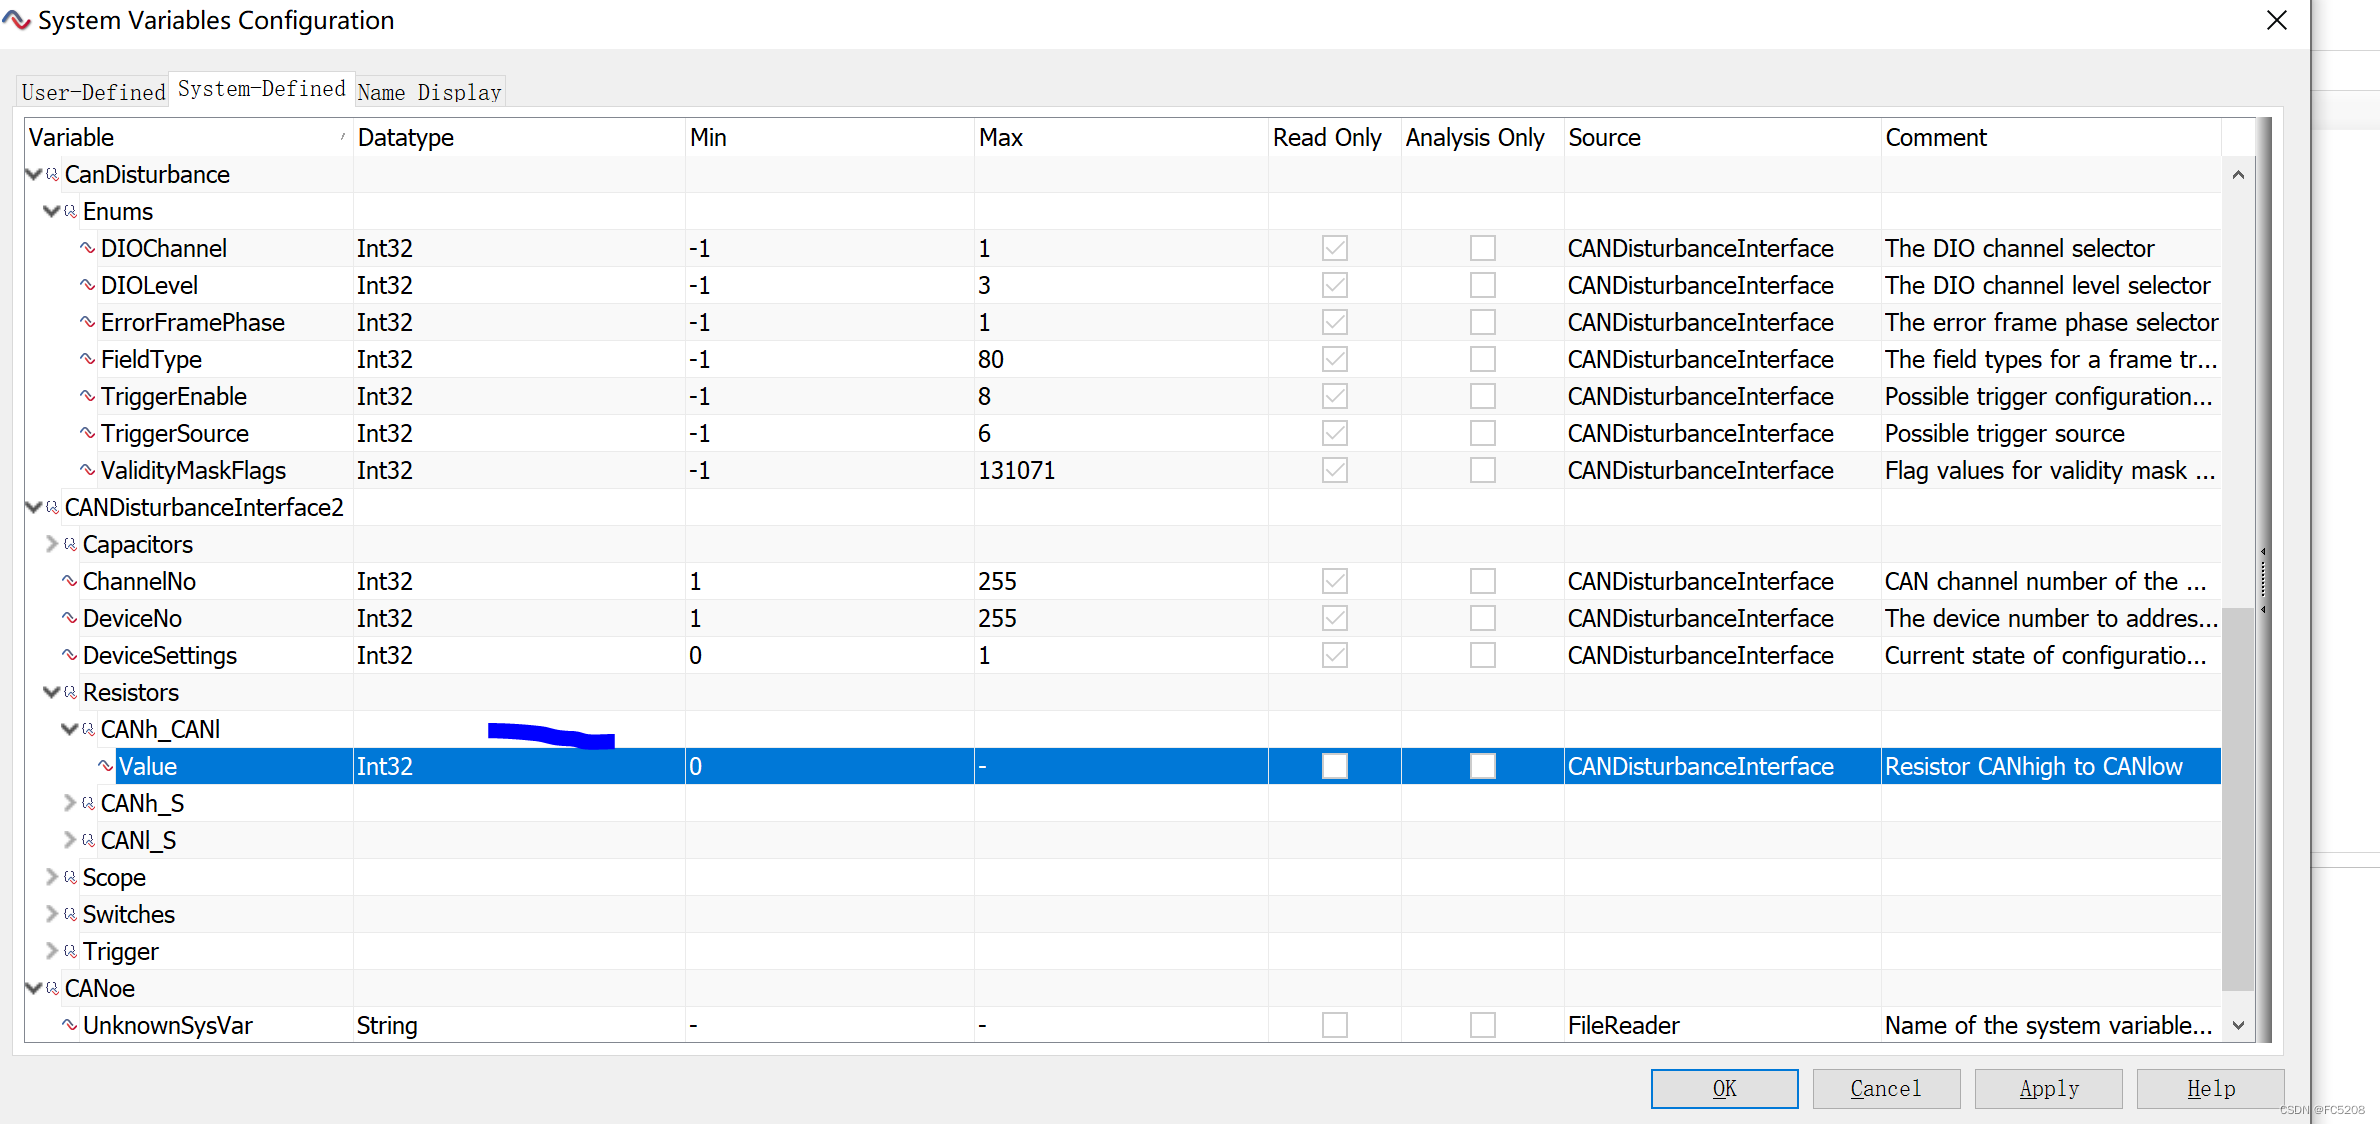Screen dimensions: 2380x1124
Task: Click the ChannelNo variable wave icon
Action: point(70,581)
